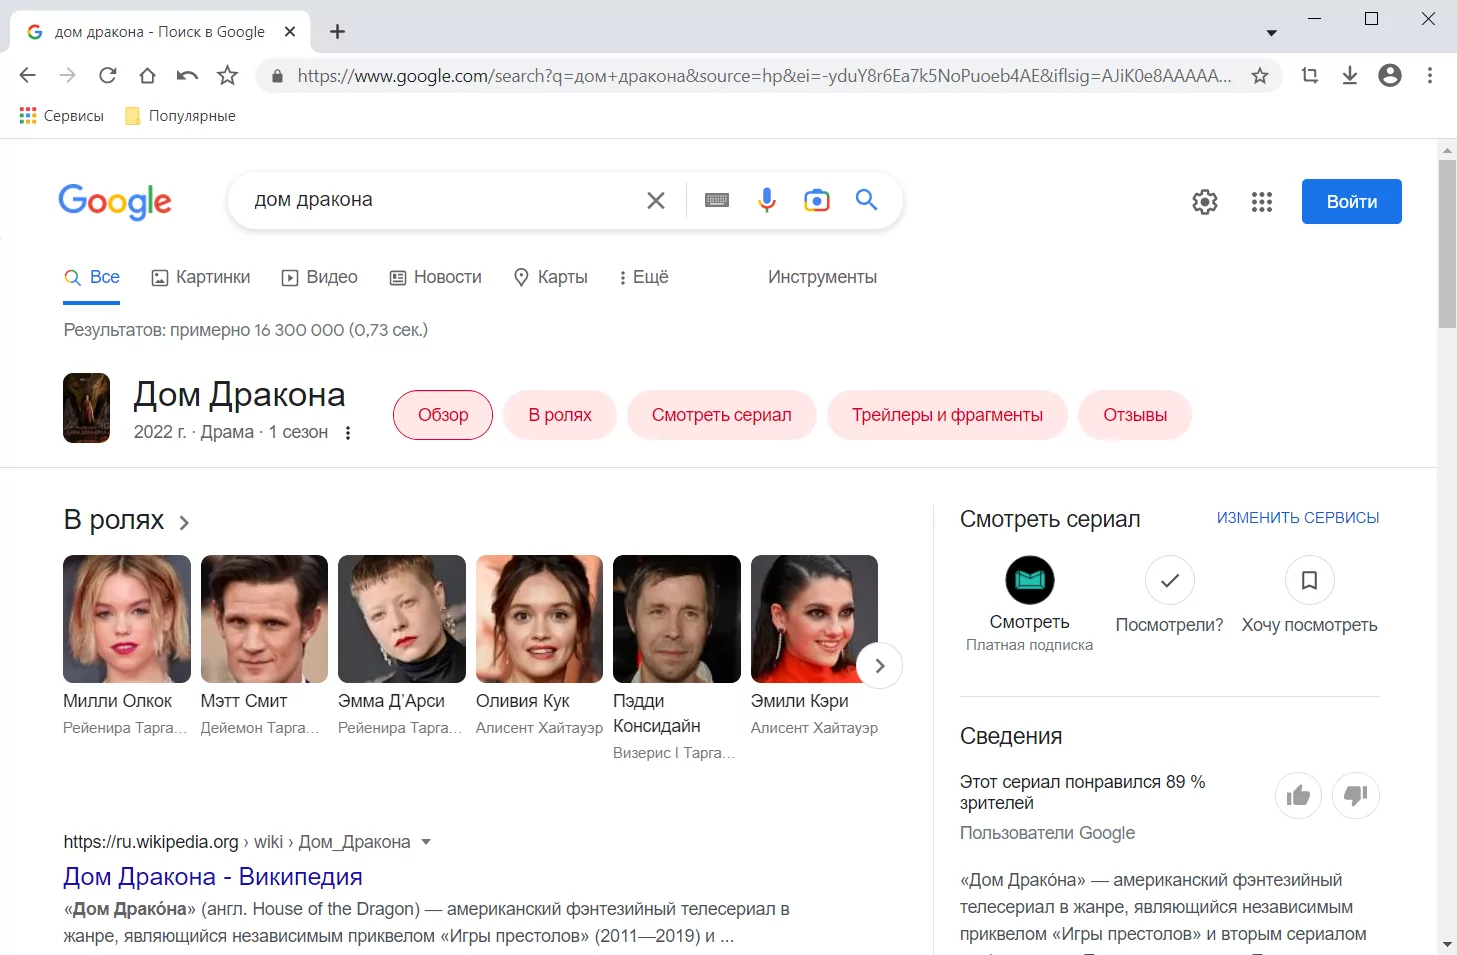Add to Хочу посмотреть watchlist
Screen dimensions: 1457x955
[1310, 580]
